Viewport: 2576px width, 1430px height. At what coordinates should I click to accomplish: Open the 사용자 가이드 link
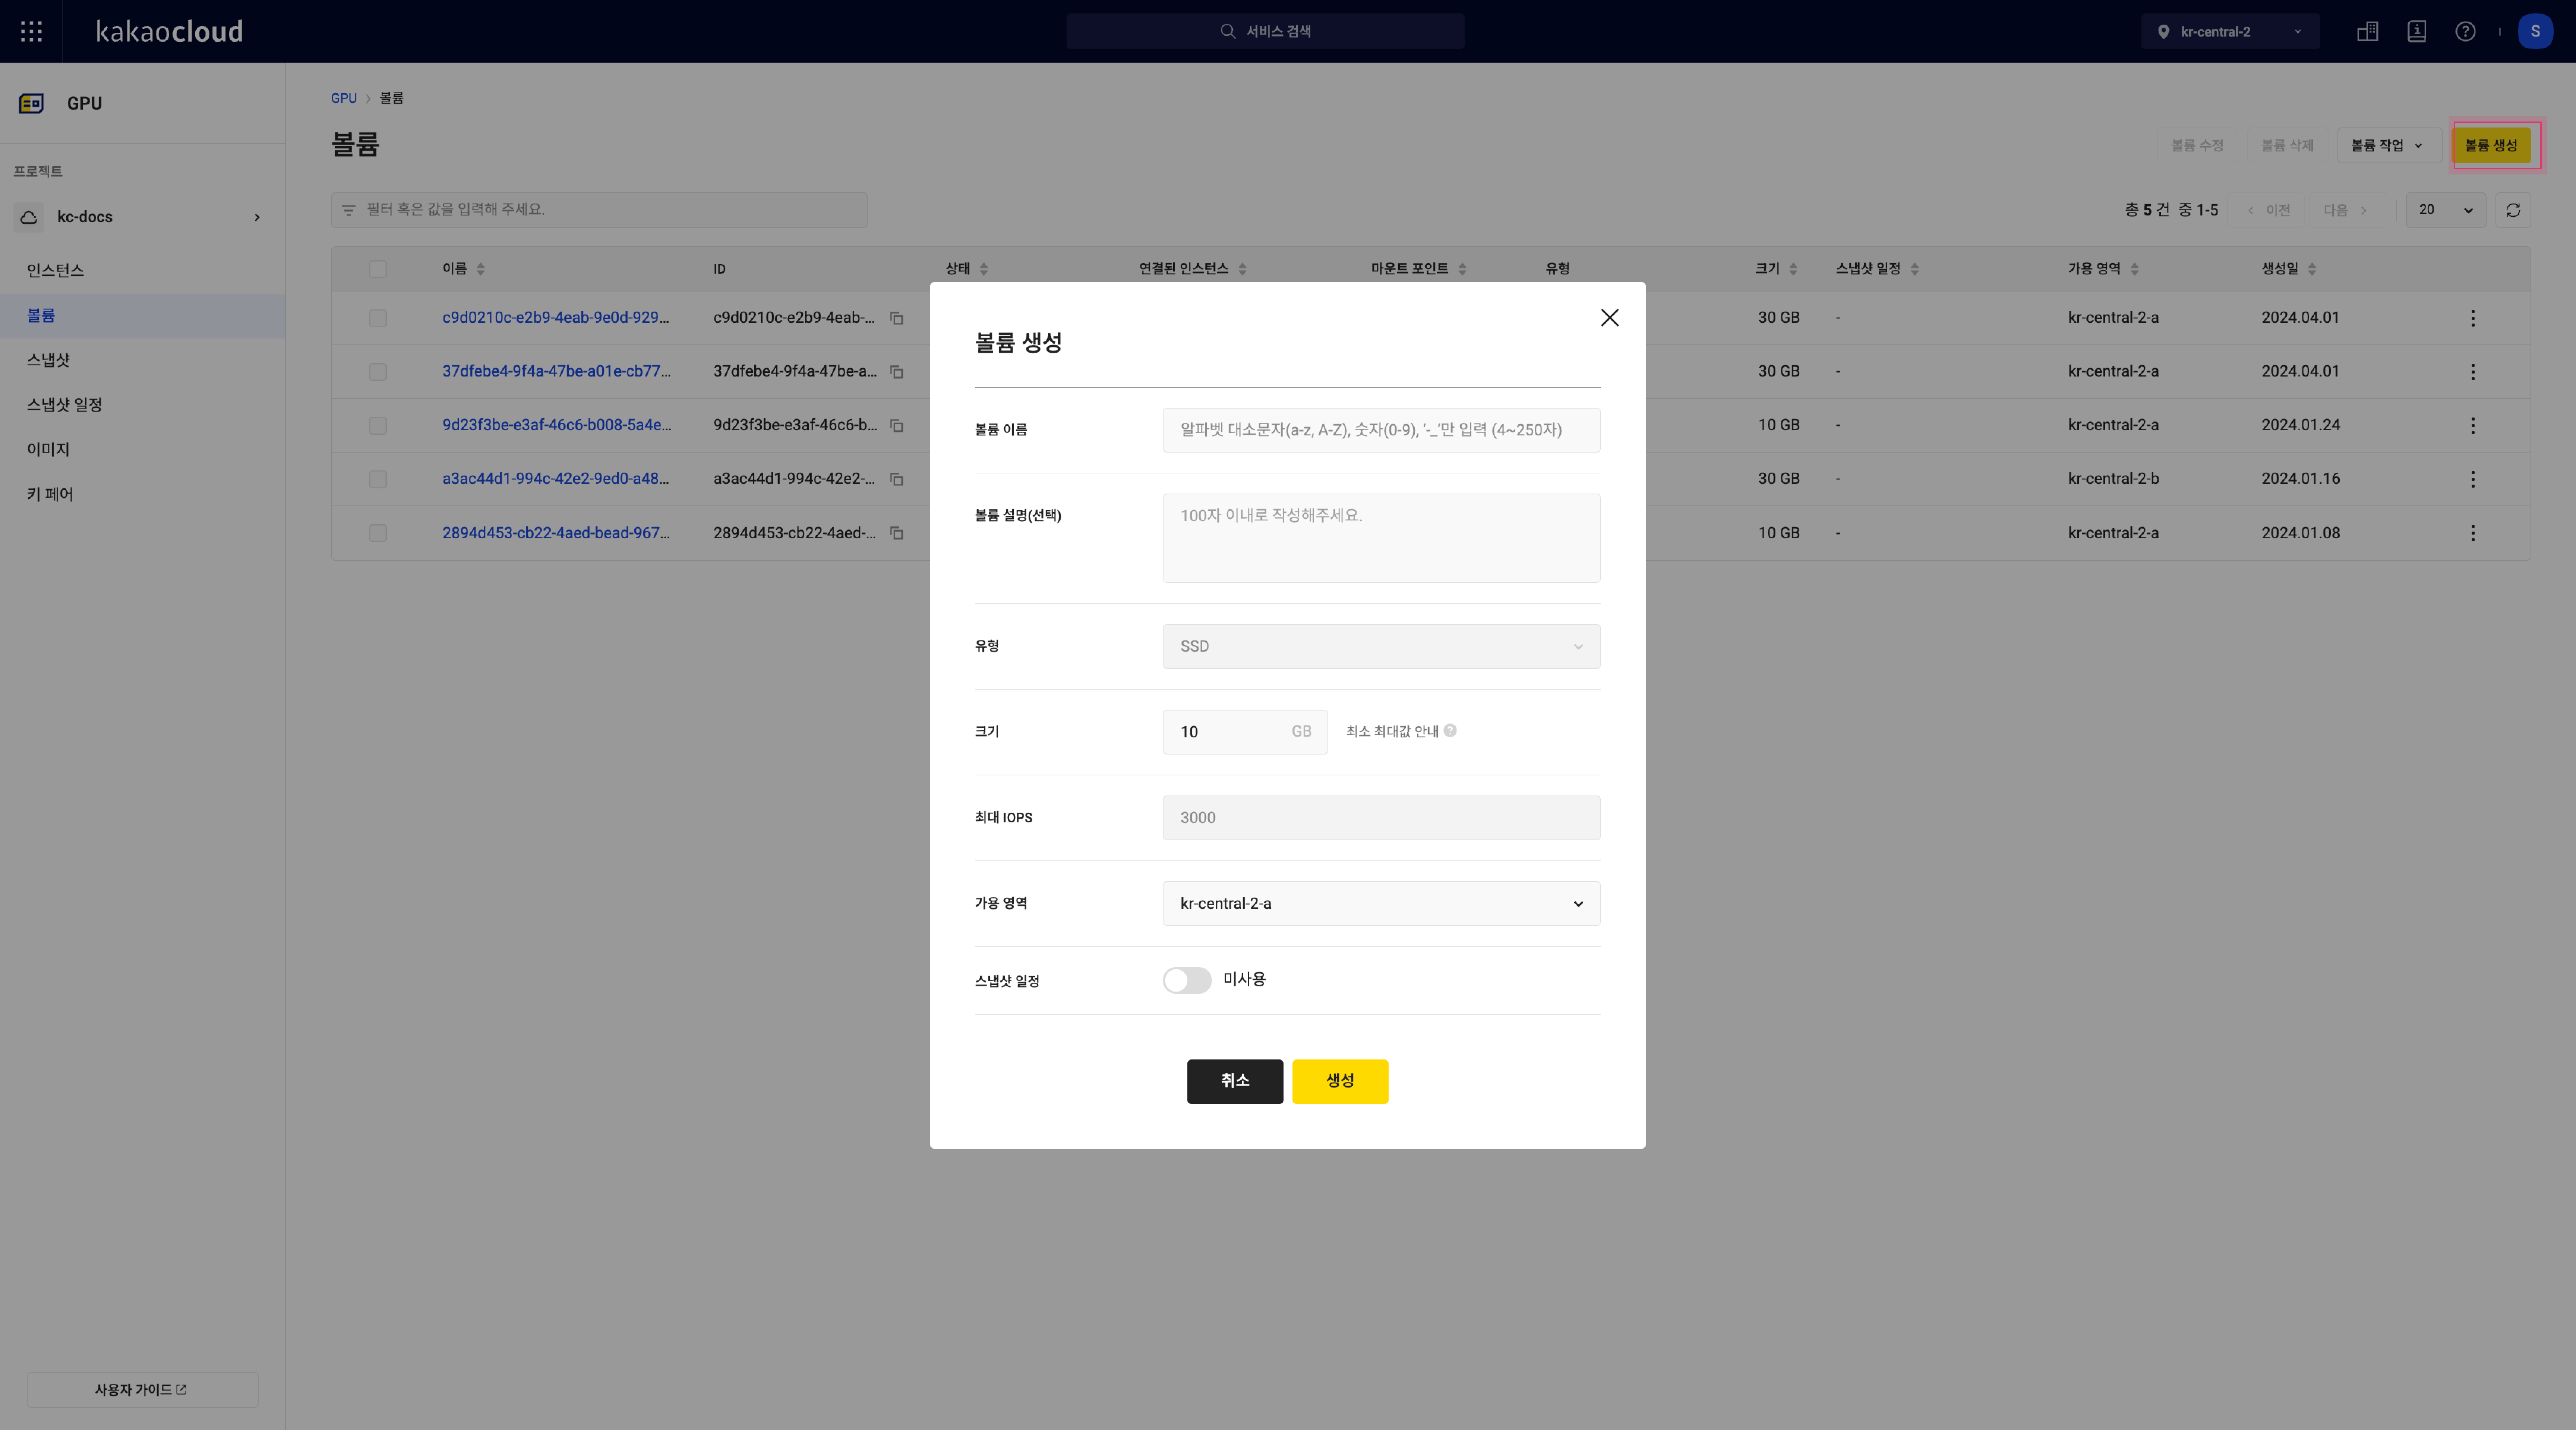[x=142, y=1390]
